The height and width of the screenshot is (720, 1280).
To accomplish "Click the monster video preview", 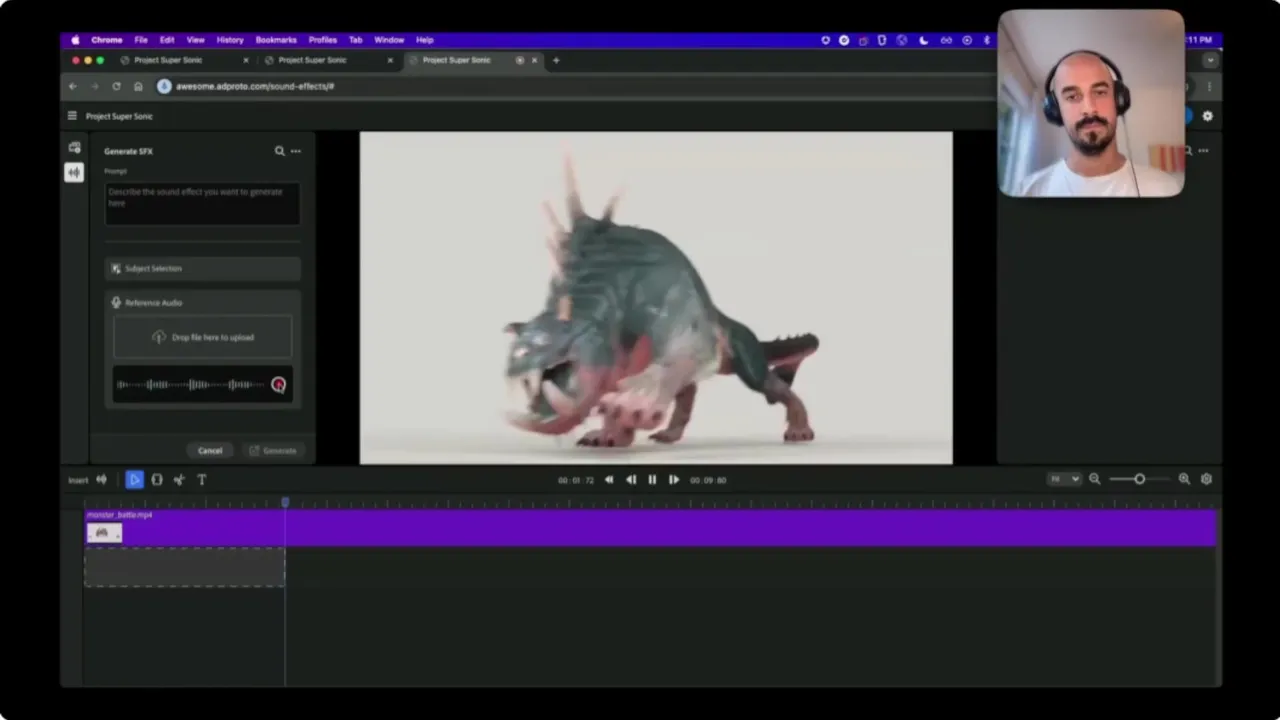I will pos(656,298).
